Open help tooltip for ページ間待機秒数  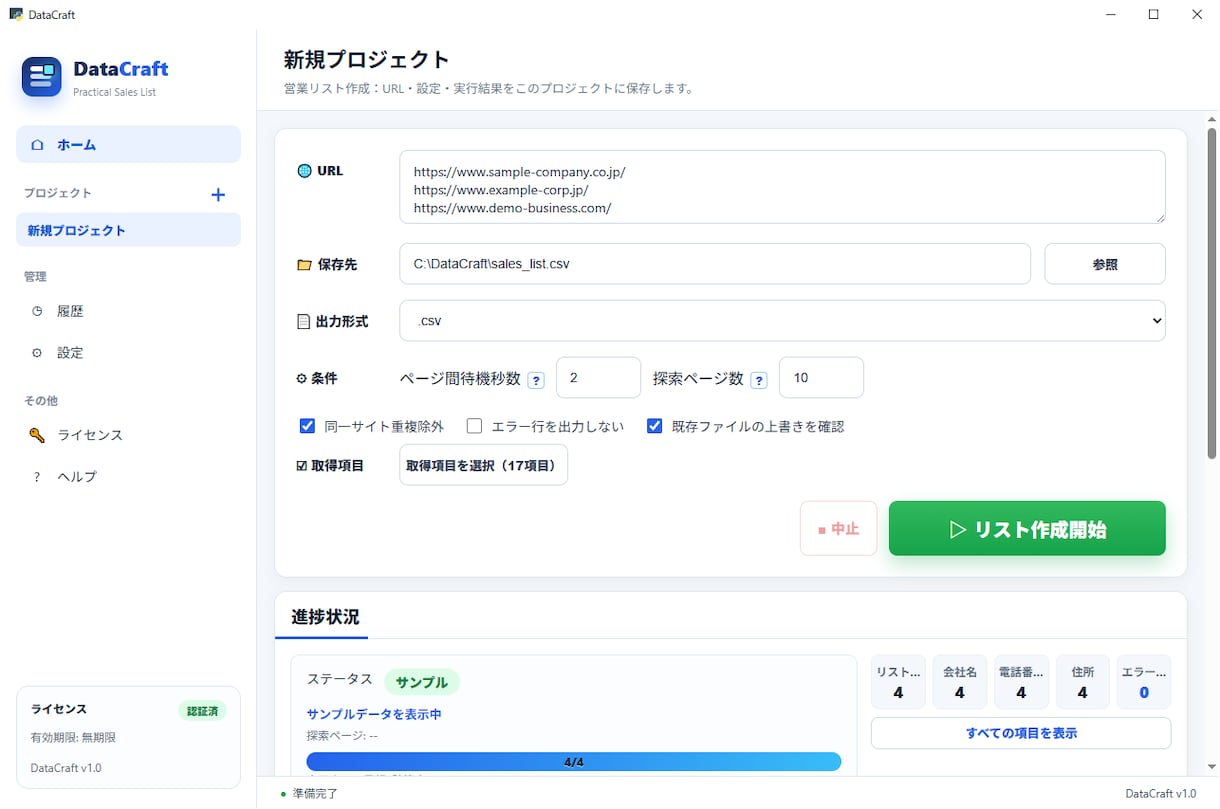point(536,380)
